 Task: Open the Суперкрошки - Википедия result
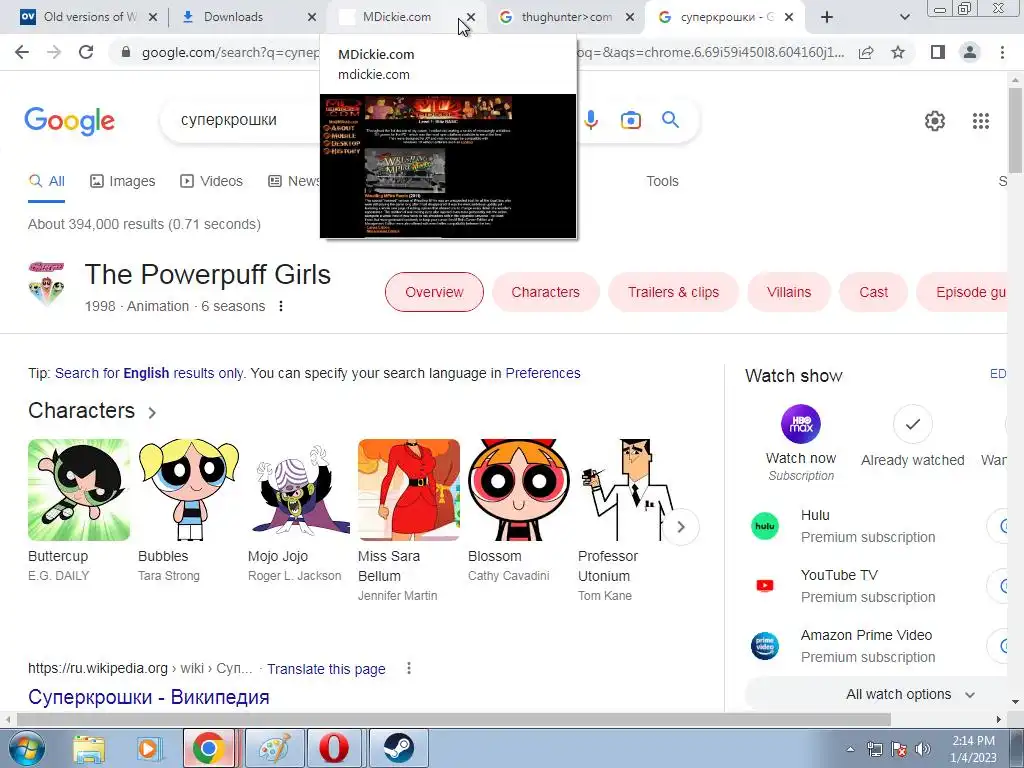(x=148, y=697)
